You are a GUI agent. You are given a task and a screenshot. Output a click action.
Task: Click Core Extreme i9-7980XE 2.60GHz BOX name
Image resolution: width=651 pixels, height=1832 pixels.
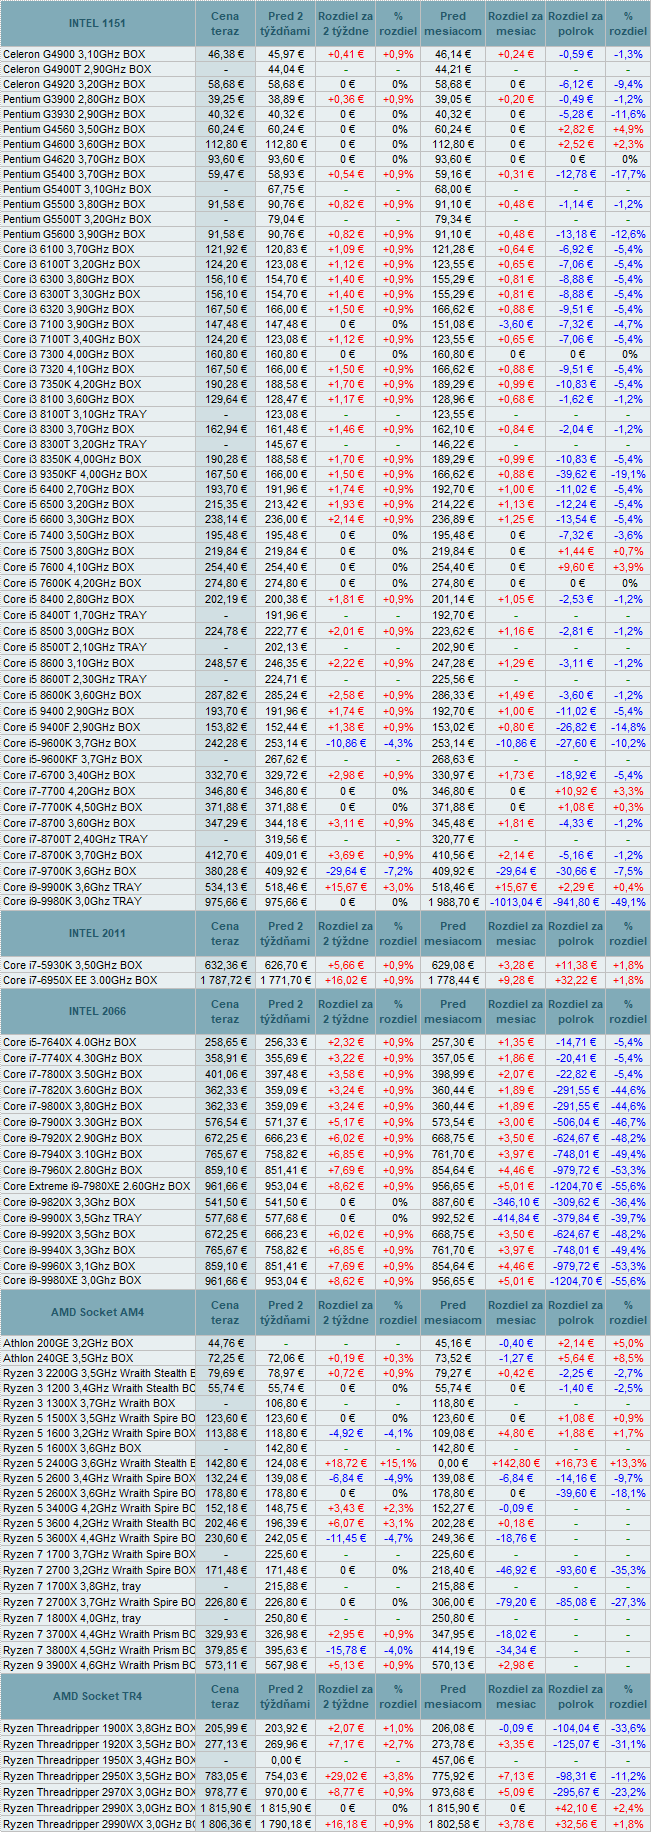coord(96,1186)
